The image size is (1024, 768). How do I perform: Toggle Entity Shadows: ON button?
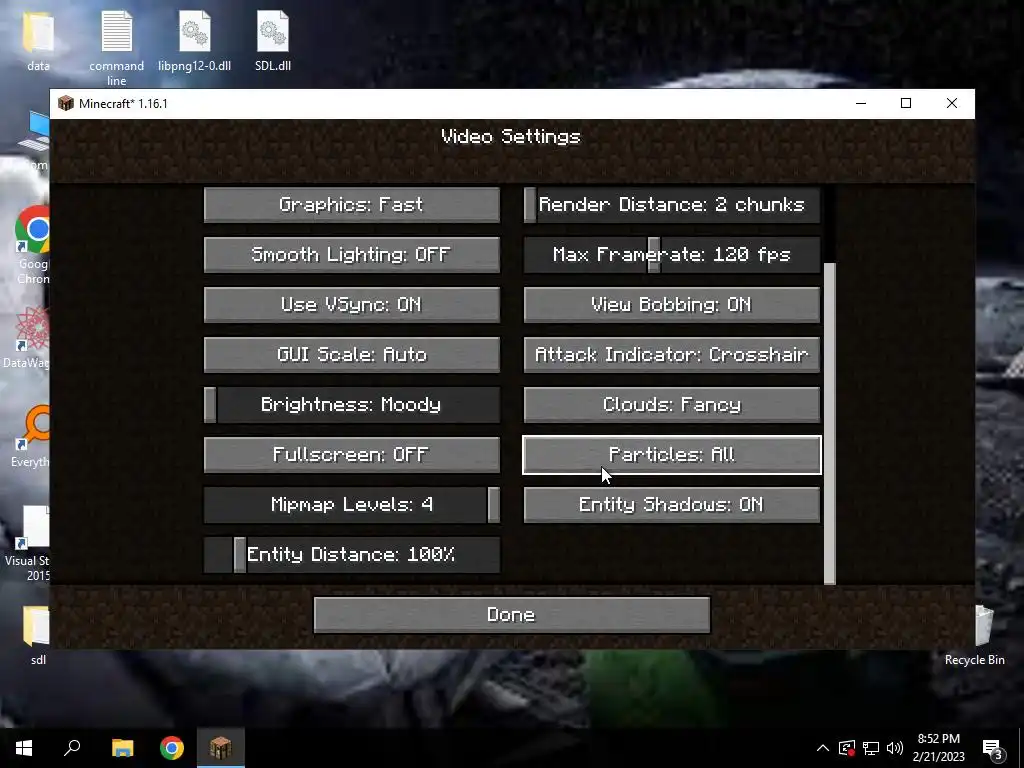pyautogui.click(x=671, y=505)
